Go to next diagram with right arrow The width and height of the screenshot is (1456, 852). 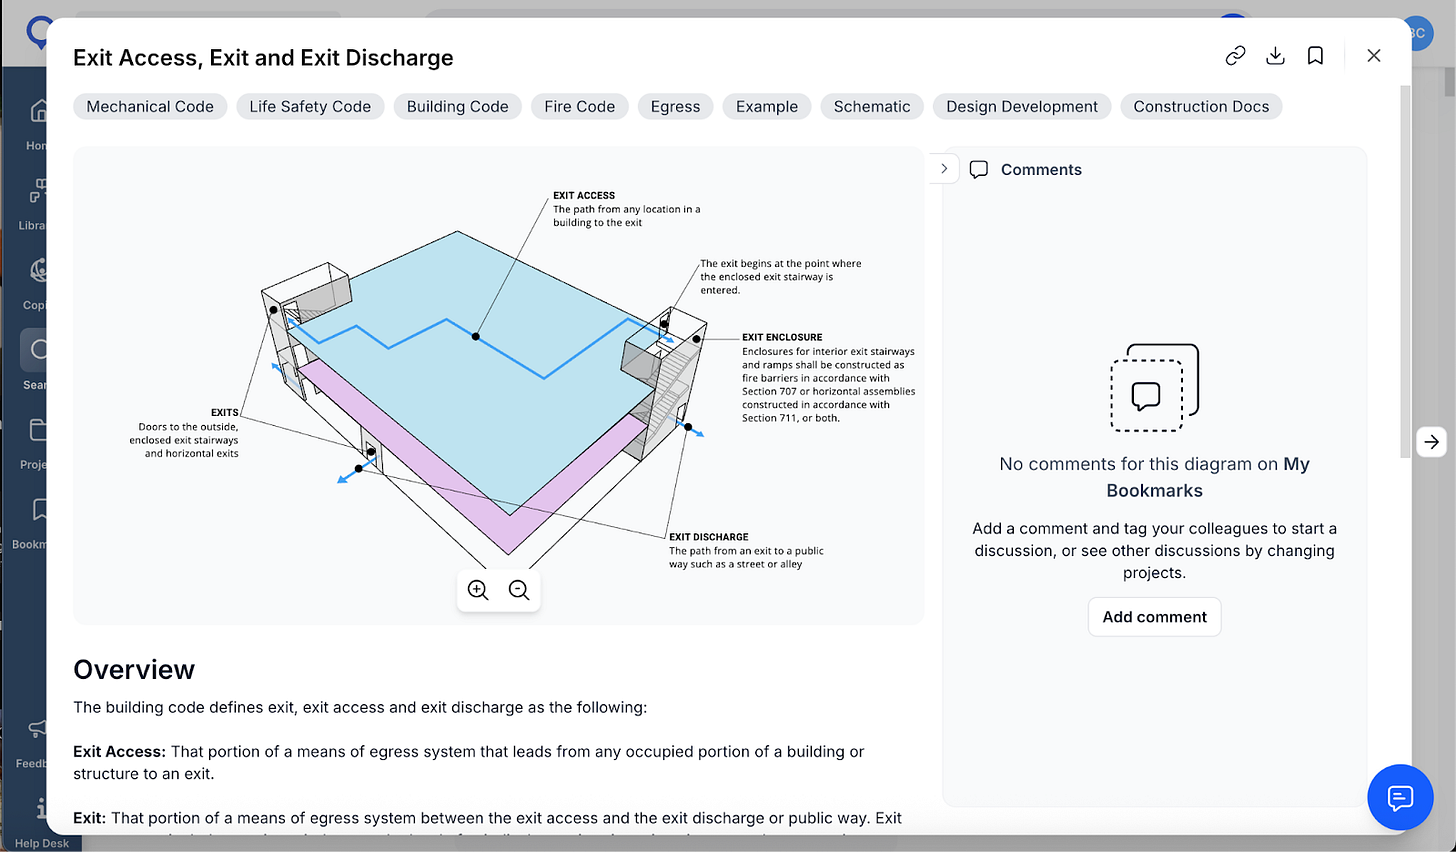click(x=1432, y=441)
